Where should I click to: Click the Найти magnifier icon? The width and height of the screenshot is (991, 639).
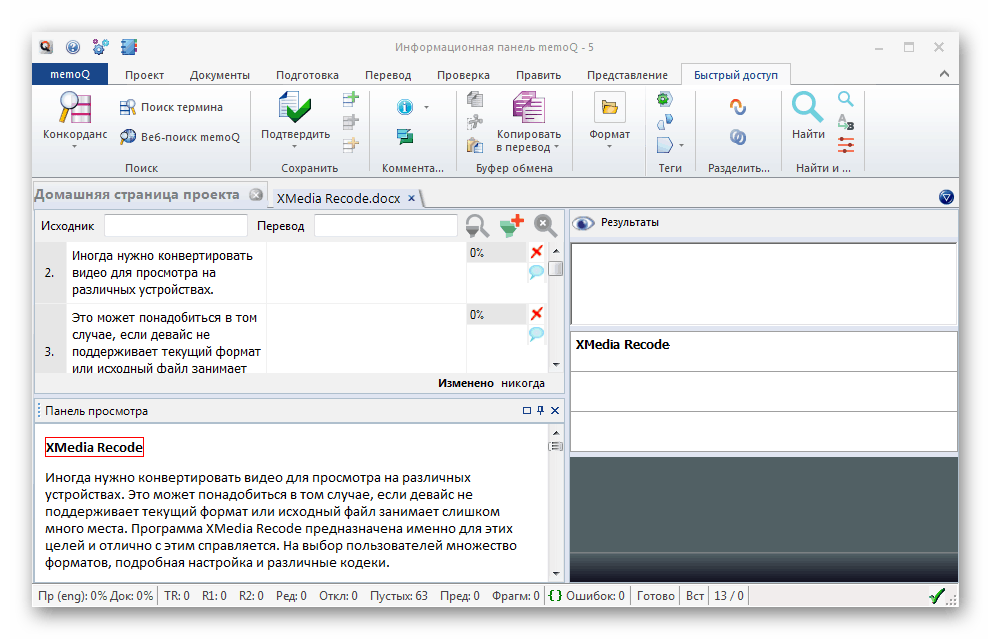(808, 107)
